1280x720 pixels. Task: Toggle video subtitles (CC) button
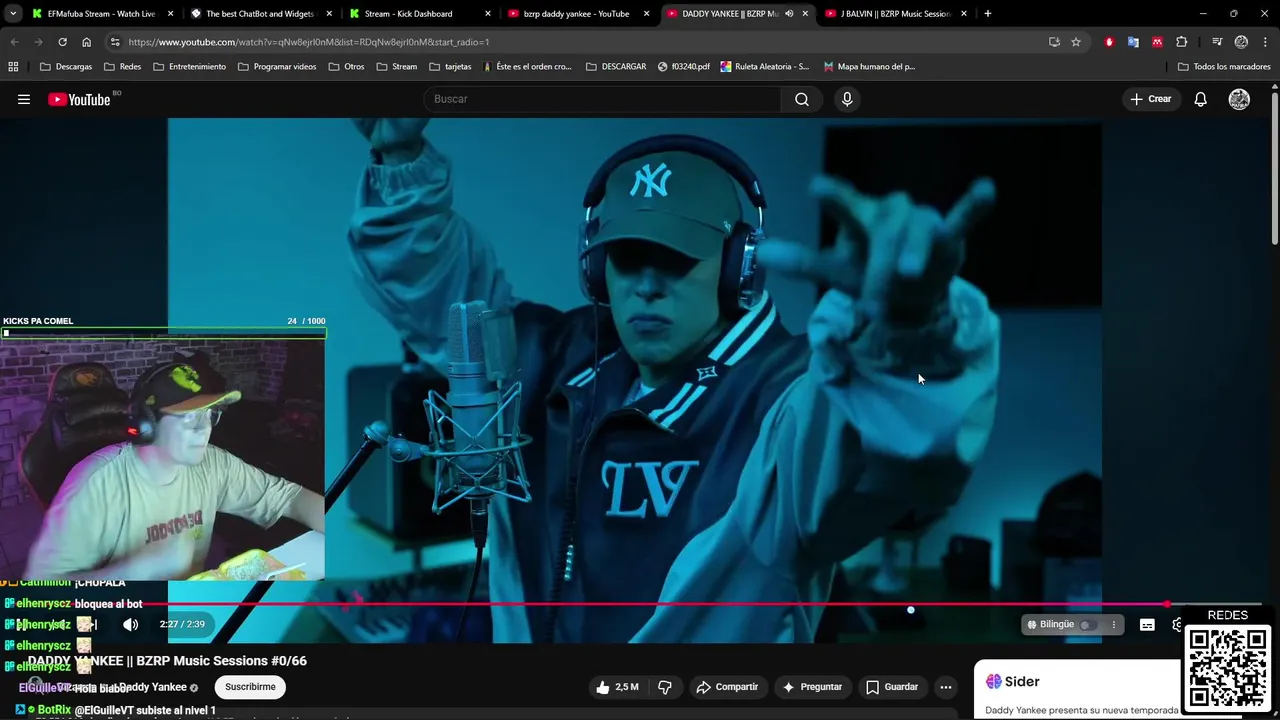click(x=1147, y=625)
